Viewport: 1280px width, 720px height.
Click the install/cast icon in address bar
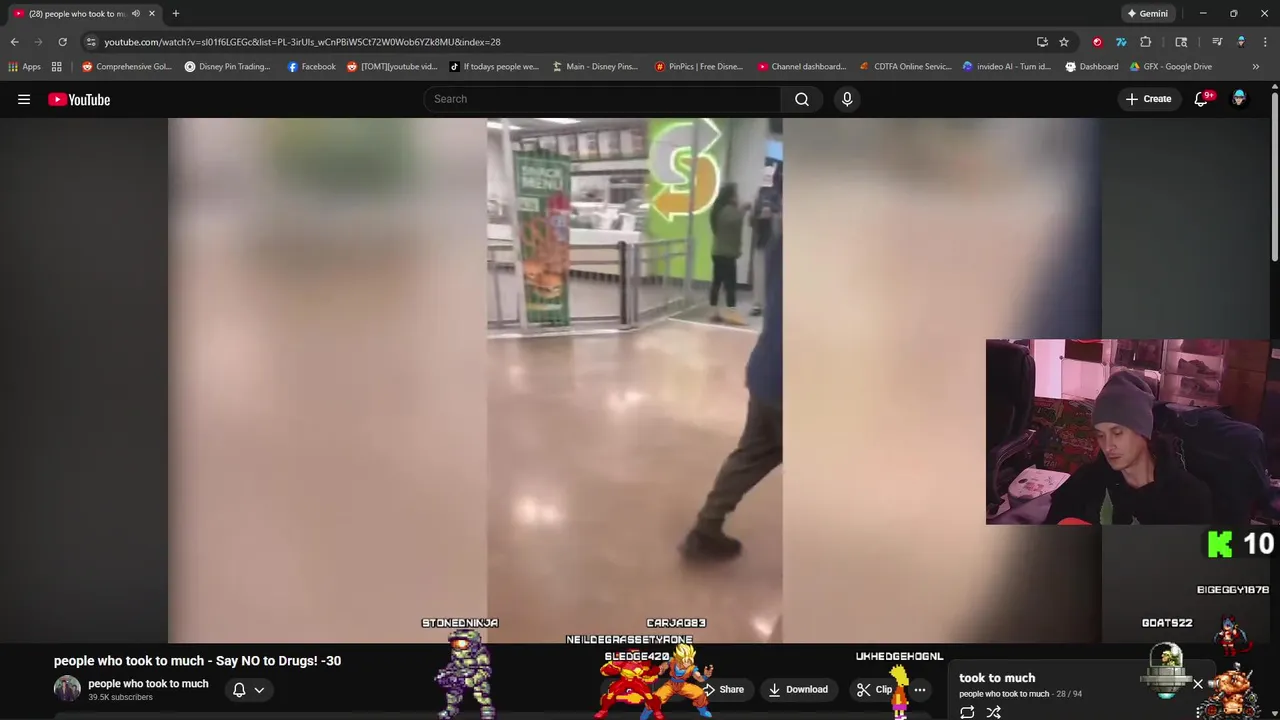pyautogui.click(x=1042, y=42)
